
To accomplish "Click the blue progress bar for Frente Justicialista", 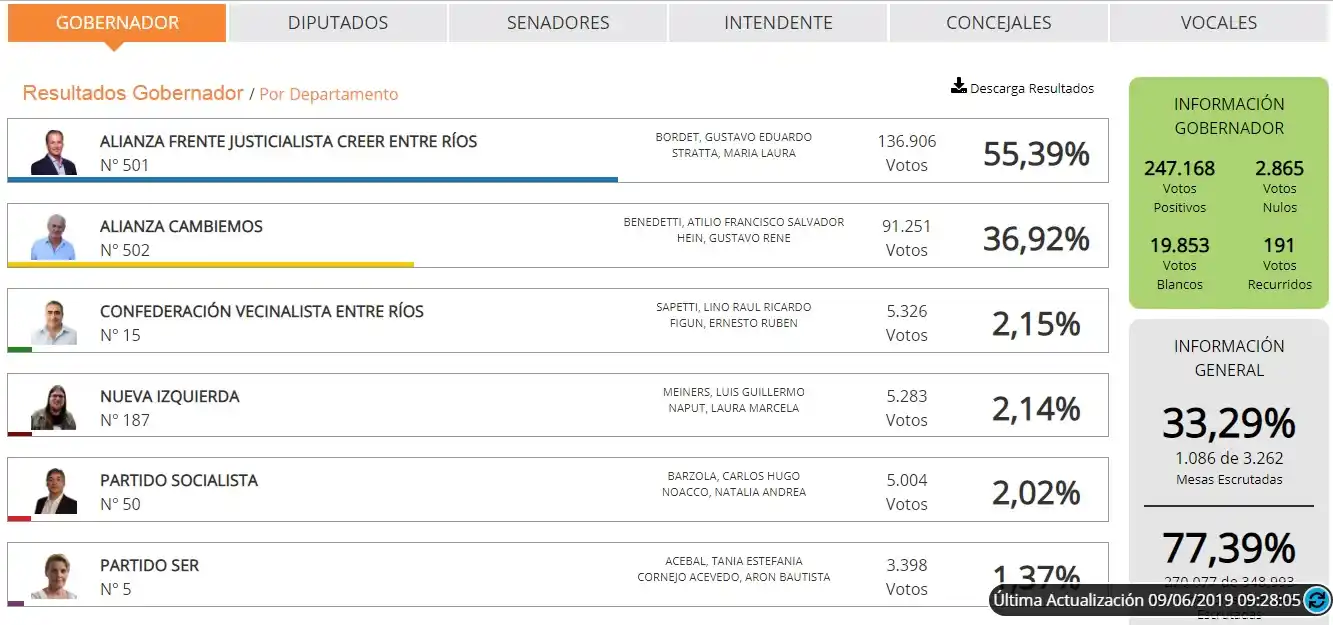I will (312, 180).
